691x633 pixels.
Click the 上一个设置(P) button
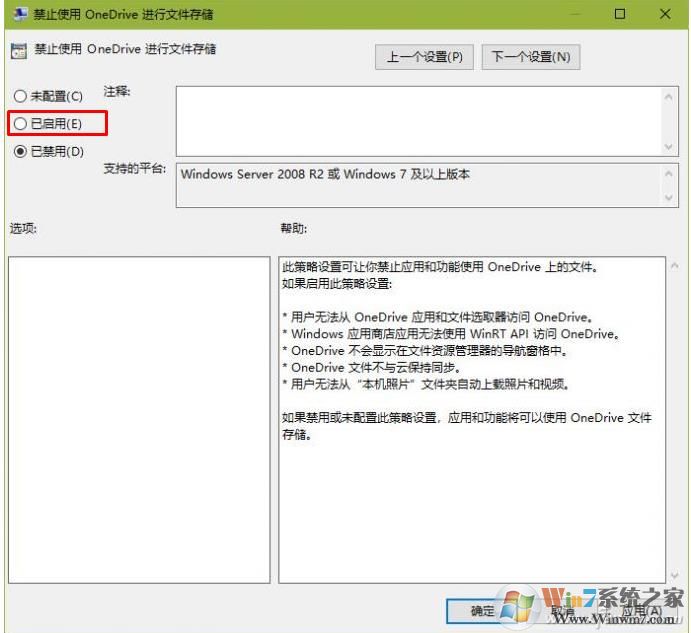point(424,57)
